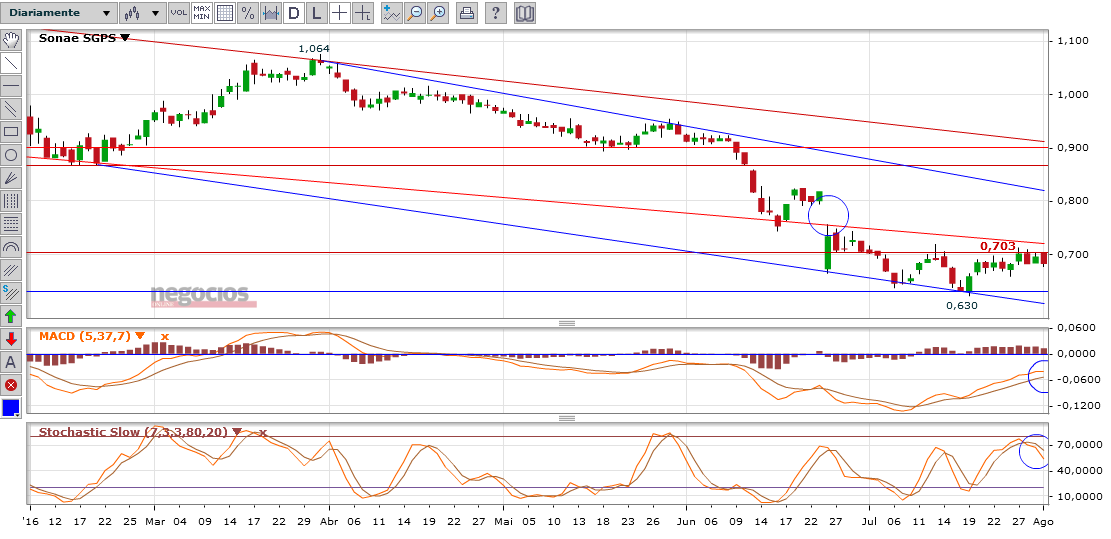
Task: Add a green up arrow marker
Action: pyautogui.click(x=11, y=315)
